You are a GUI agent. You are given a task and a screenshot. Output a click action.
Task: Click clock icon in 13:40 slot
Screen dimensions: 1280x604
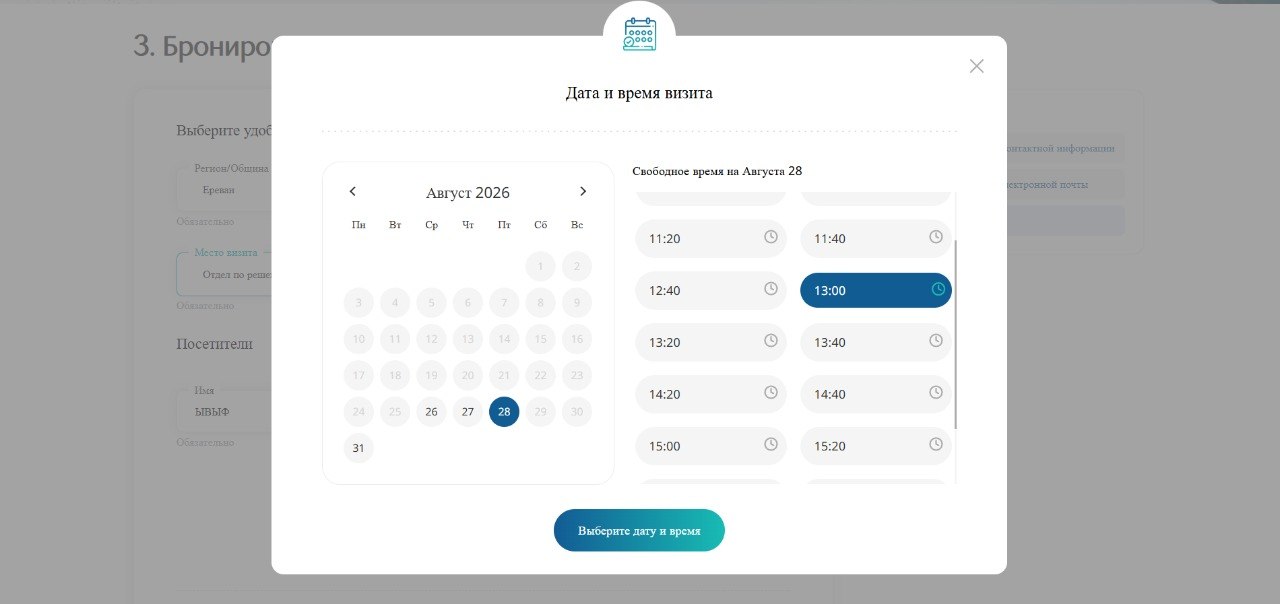click(936, 341)
